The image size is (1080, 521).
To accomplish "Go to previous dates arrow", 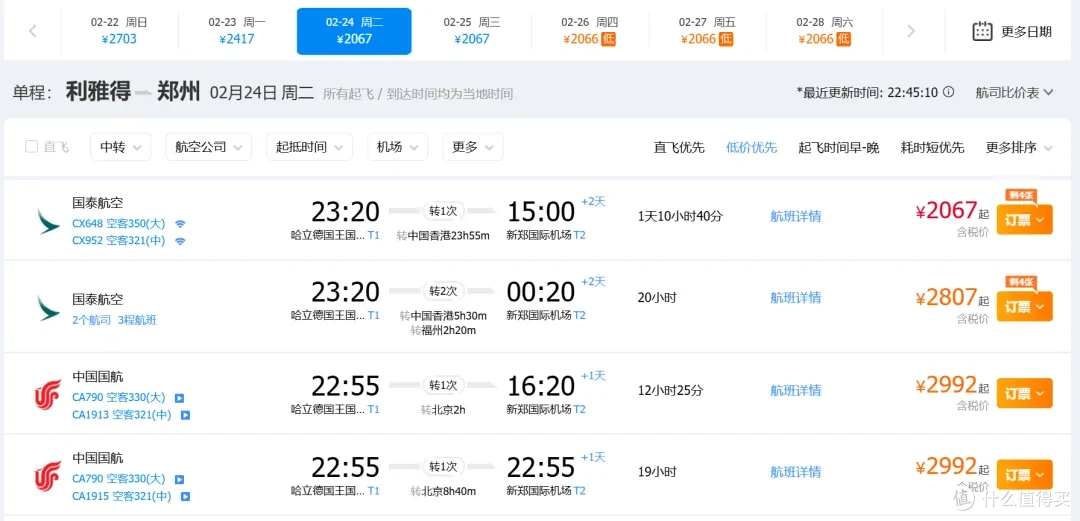I will [32, 31].
